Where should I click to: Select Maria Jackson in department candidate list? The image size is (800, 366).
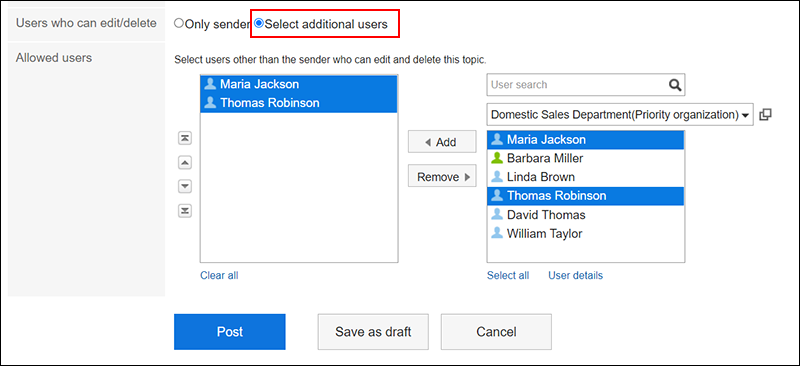[x=586, y=139]
